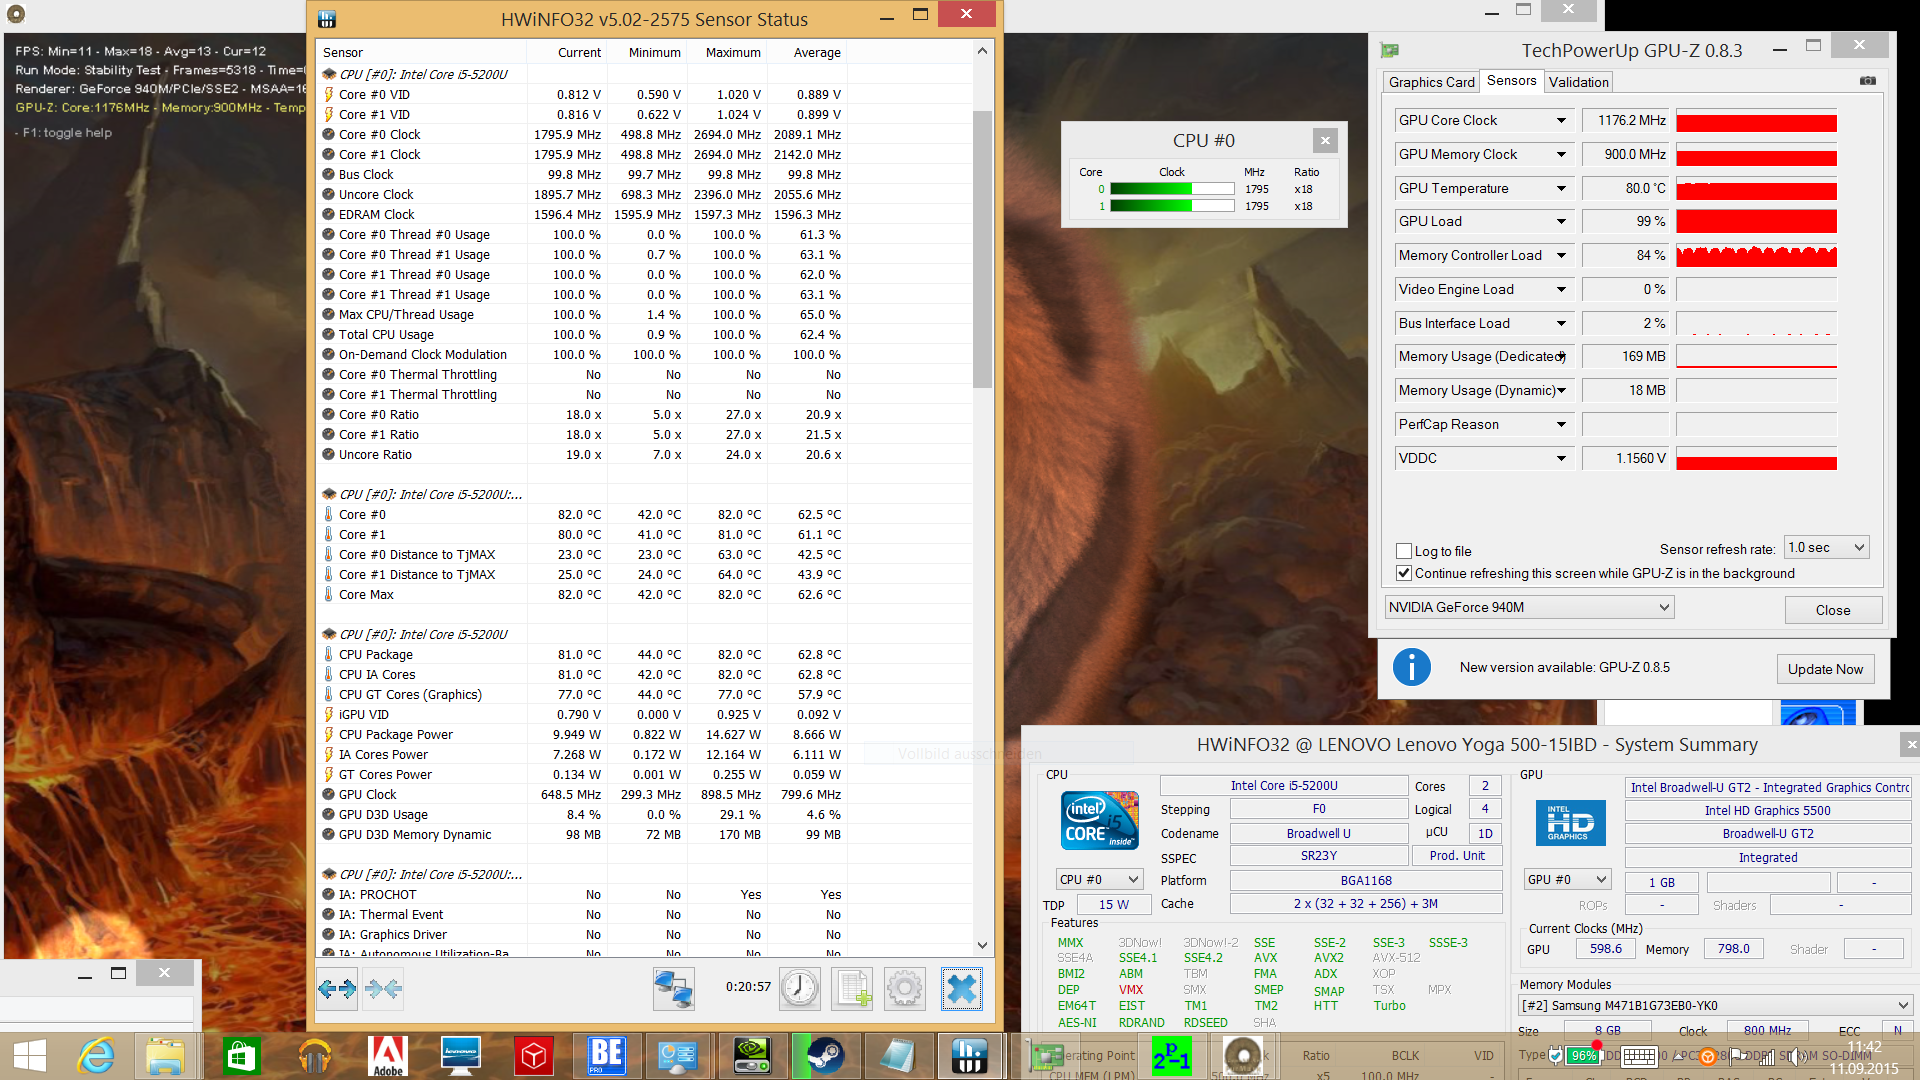Click the remote network computers icon
Viewport: 1920px width, 1080px height.
673,989
